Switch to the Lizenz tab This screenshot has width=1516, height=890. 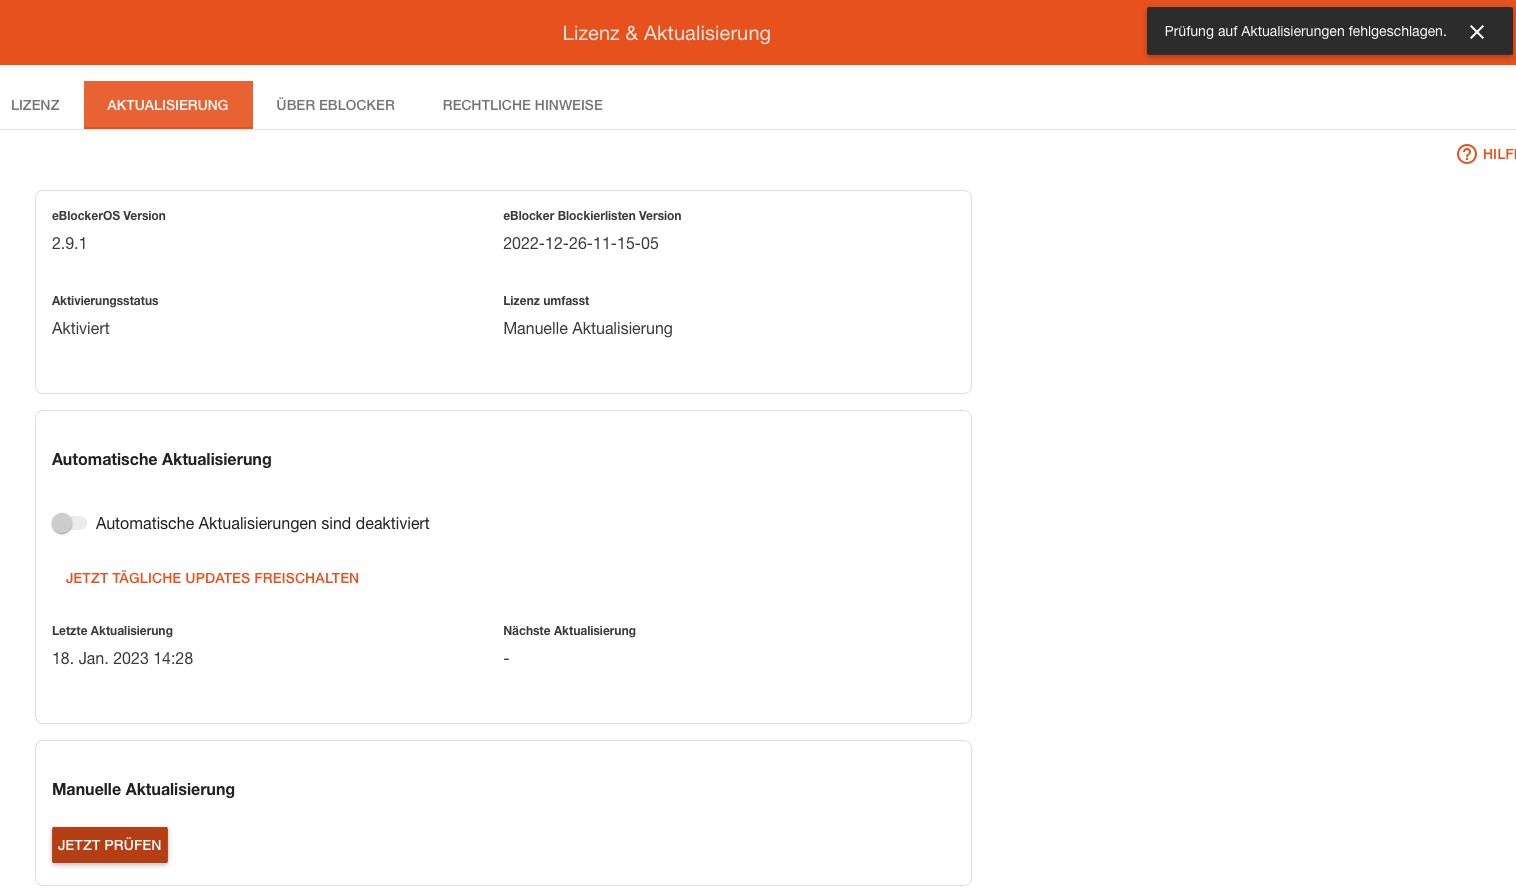pyautogui.click(x=35, y=105)
